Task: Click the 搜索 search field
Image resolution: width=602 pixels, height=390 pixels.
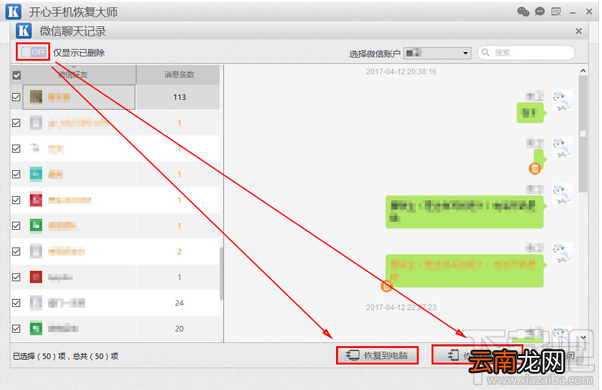Action: [526, 53]
